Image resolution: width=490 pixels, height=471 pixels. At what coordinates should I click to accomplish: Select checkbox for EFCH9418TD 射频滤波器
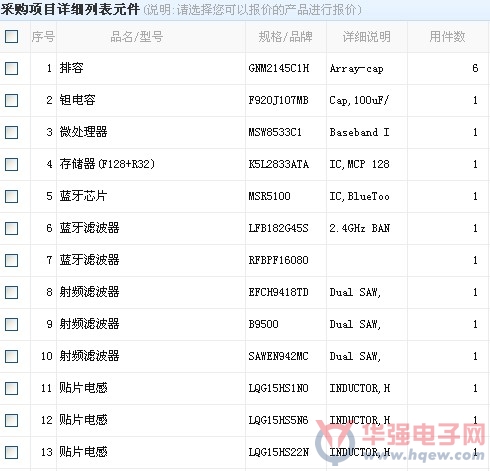coord(11,292)
